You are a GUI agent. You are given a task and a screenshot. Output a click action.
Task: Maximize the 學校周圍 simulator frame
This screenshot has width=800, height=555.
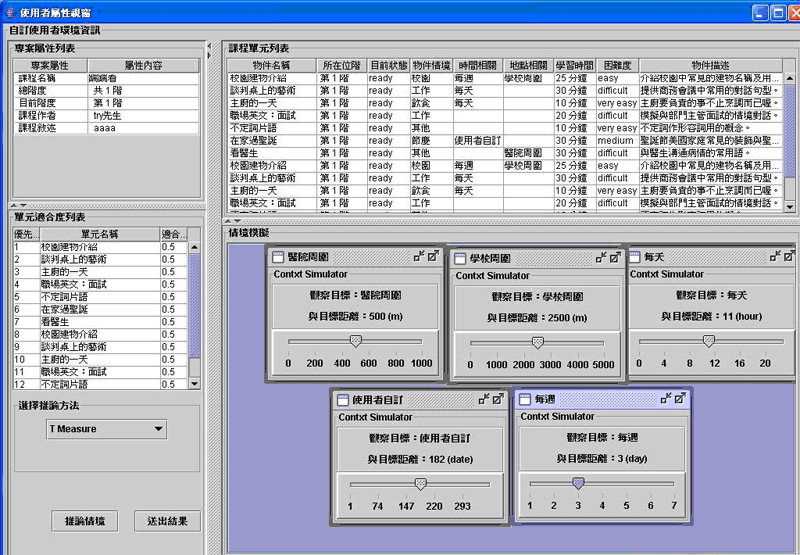pos(615,257)
